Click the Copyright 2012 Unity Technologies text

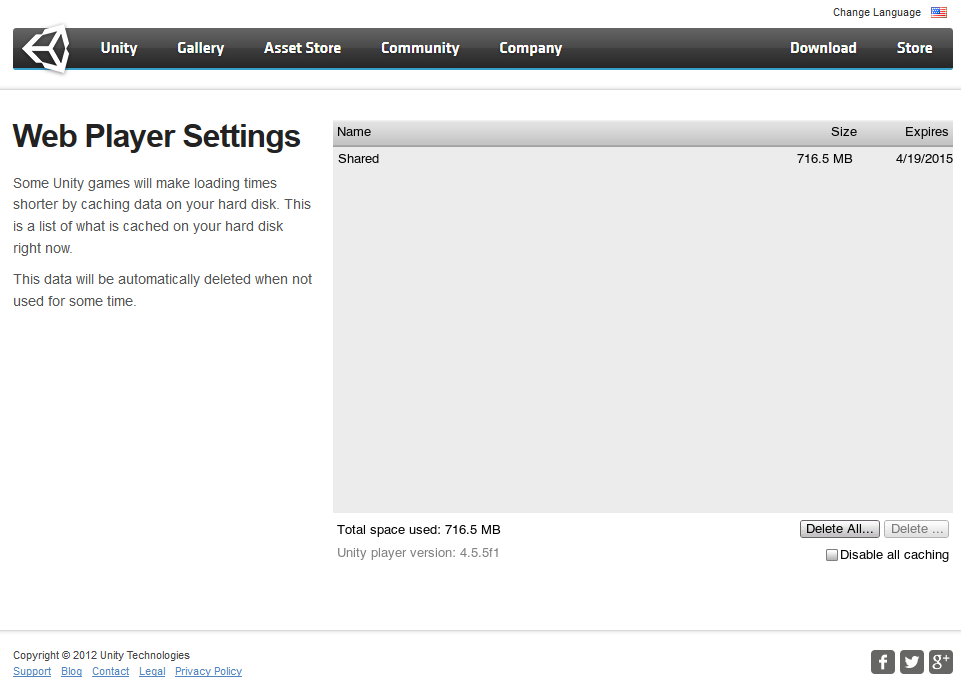(x=101, y=655)
